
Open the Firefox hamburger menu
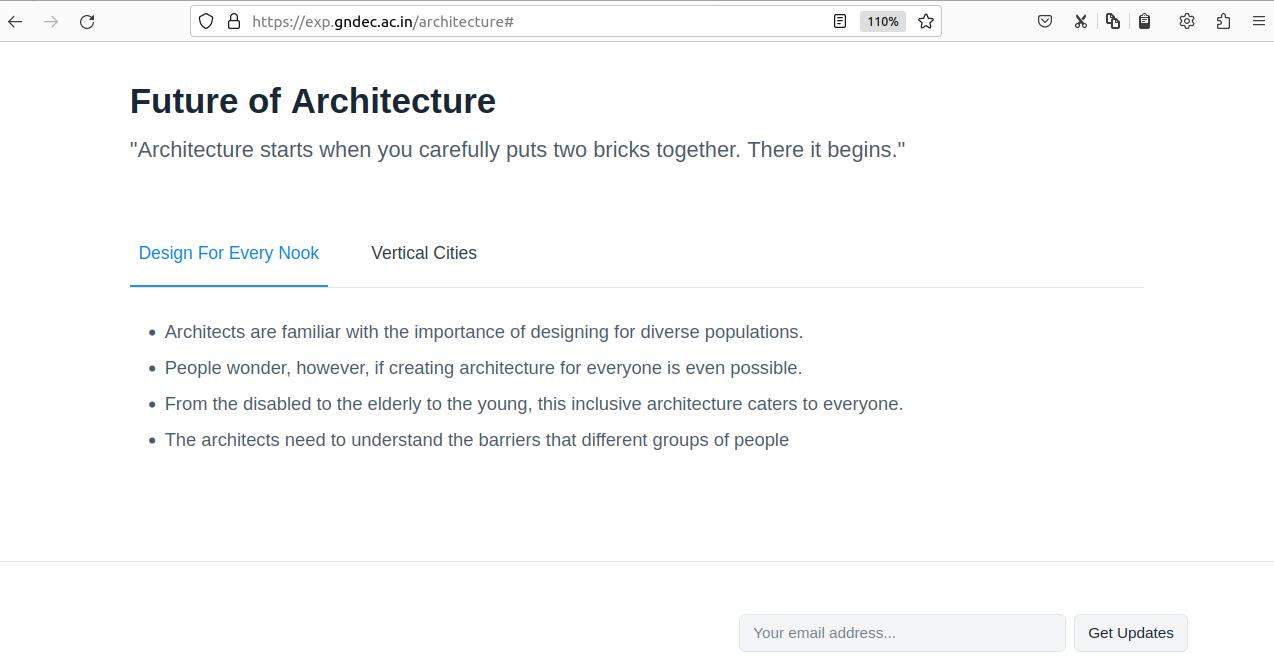[x=1258, y=21]
